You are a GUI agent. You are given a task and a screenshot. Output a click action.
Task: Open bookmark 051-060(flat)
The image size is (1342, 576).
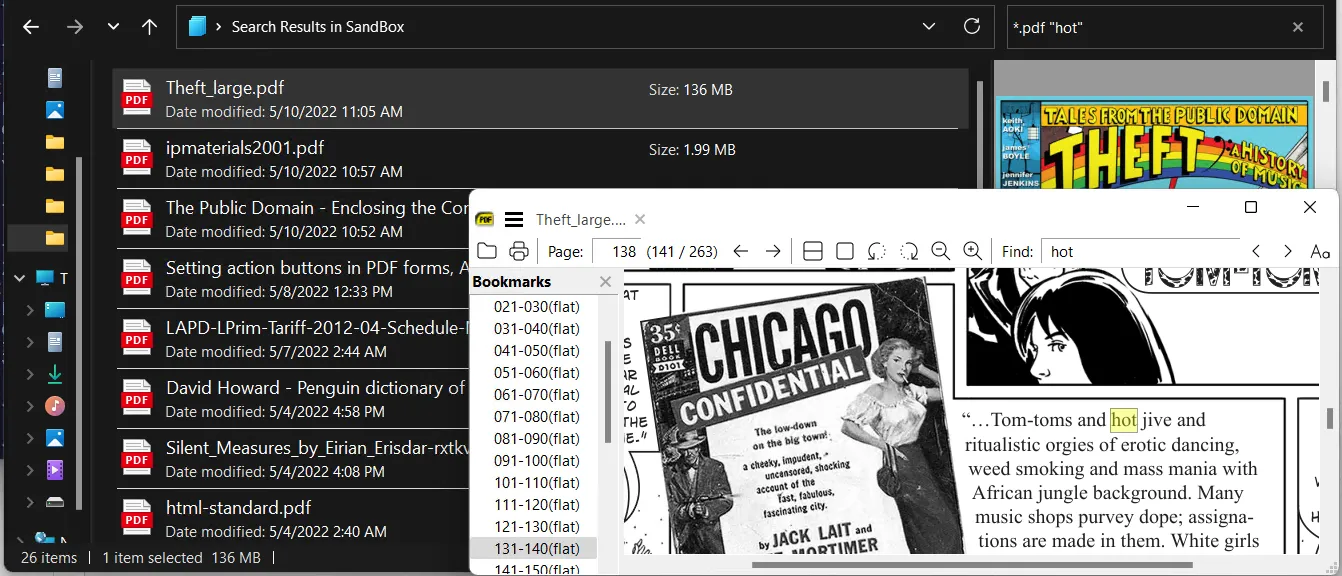tap(537, 373)
